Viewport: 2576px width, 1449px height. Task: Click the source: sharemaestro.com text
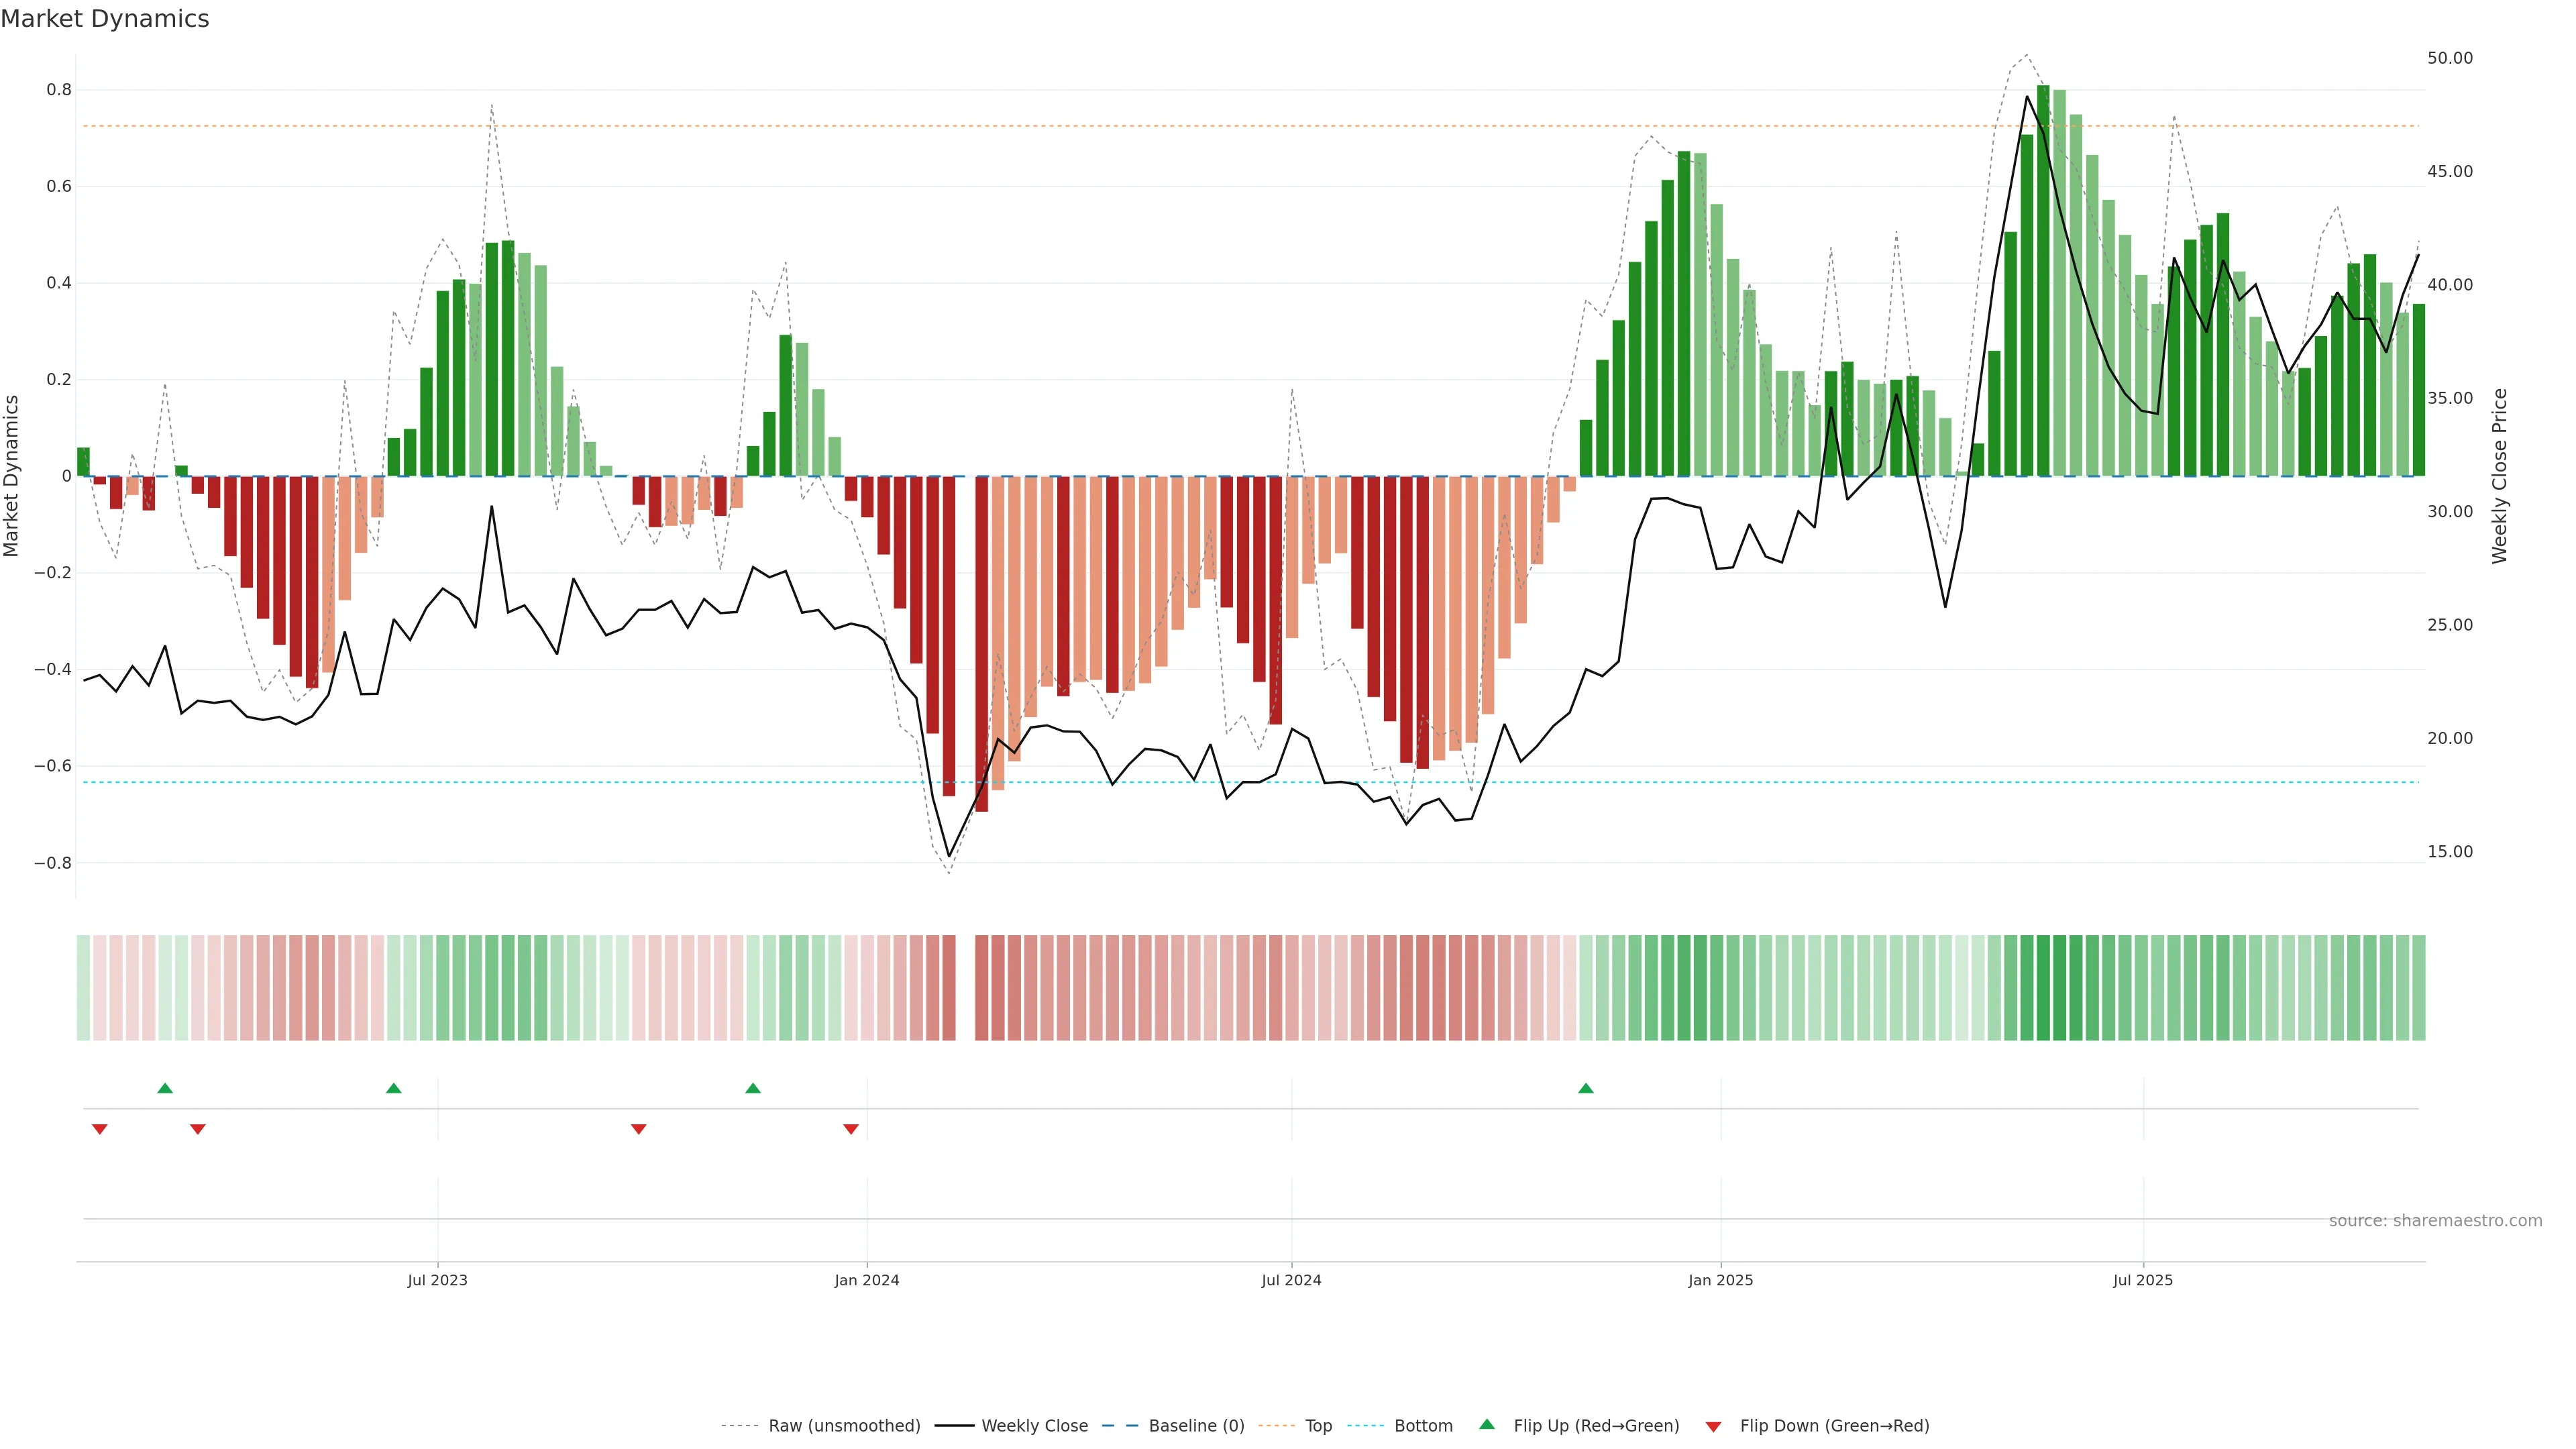[x=2435, y=1221]
